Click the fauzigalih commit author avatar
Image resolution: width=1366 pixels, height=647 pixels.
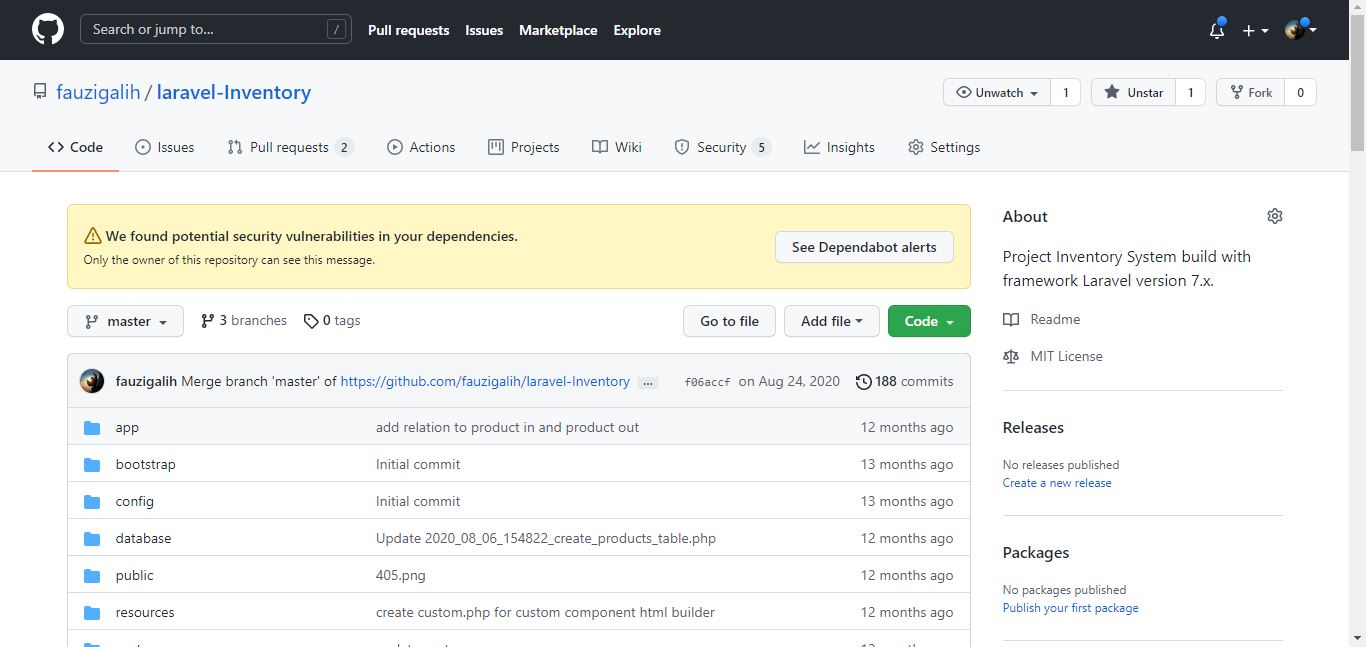point(92,381)
